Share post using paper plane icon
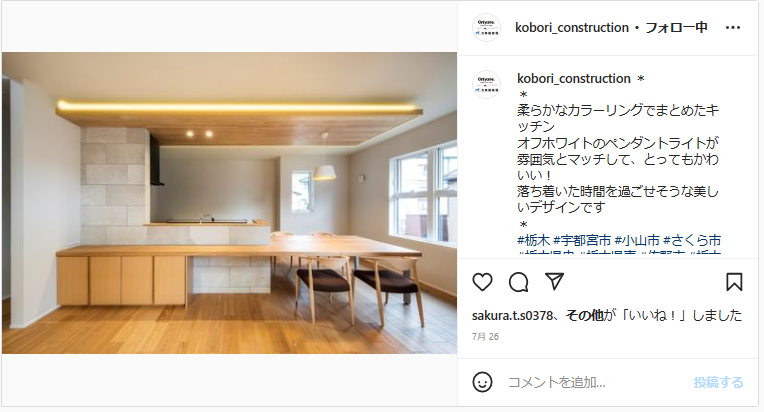 (554, 281)
